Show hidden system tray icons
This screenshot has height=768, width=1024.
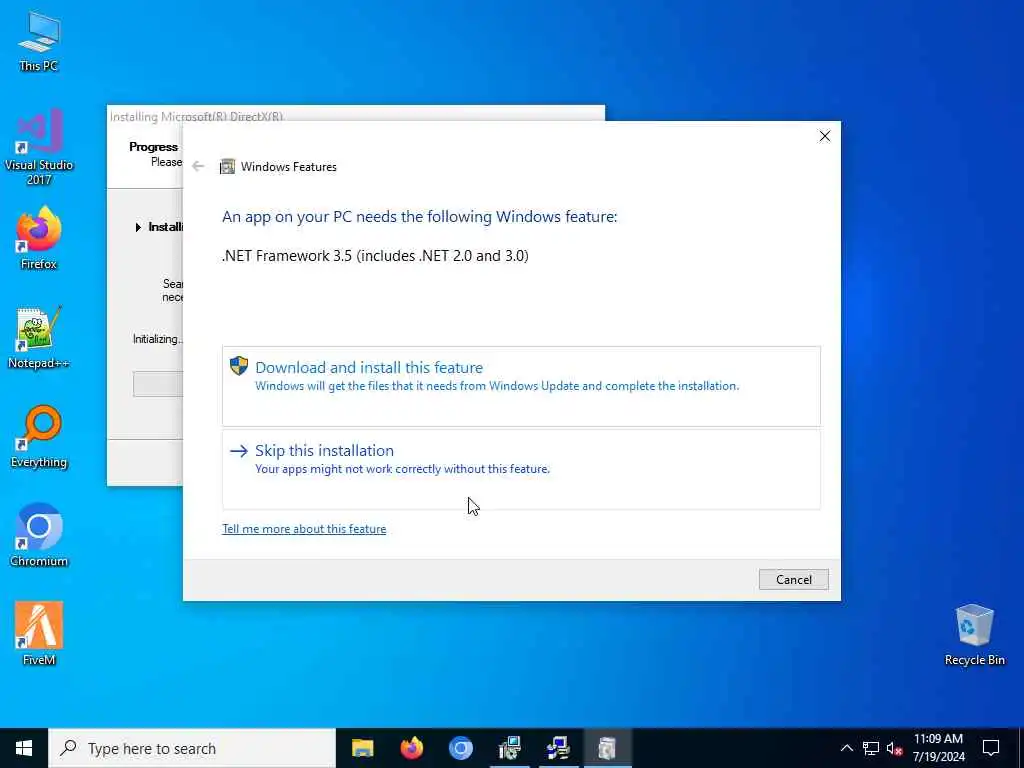pos(846,748)
